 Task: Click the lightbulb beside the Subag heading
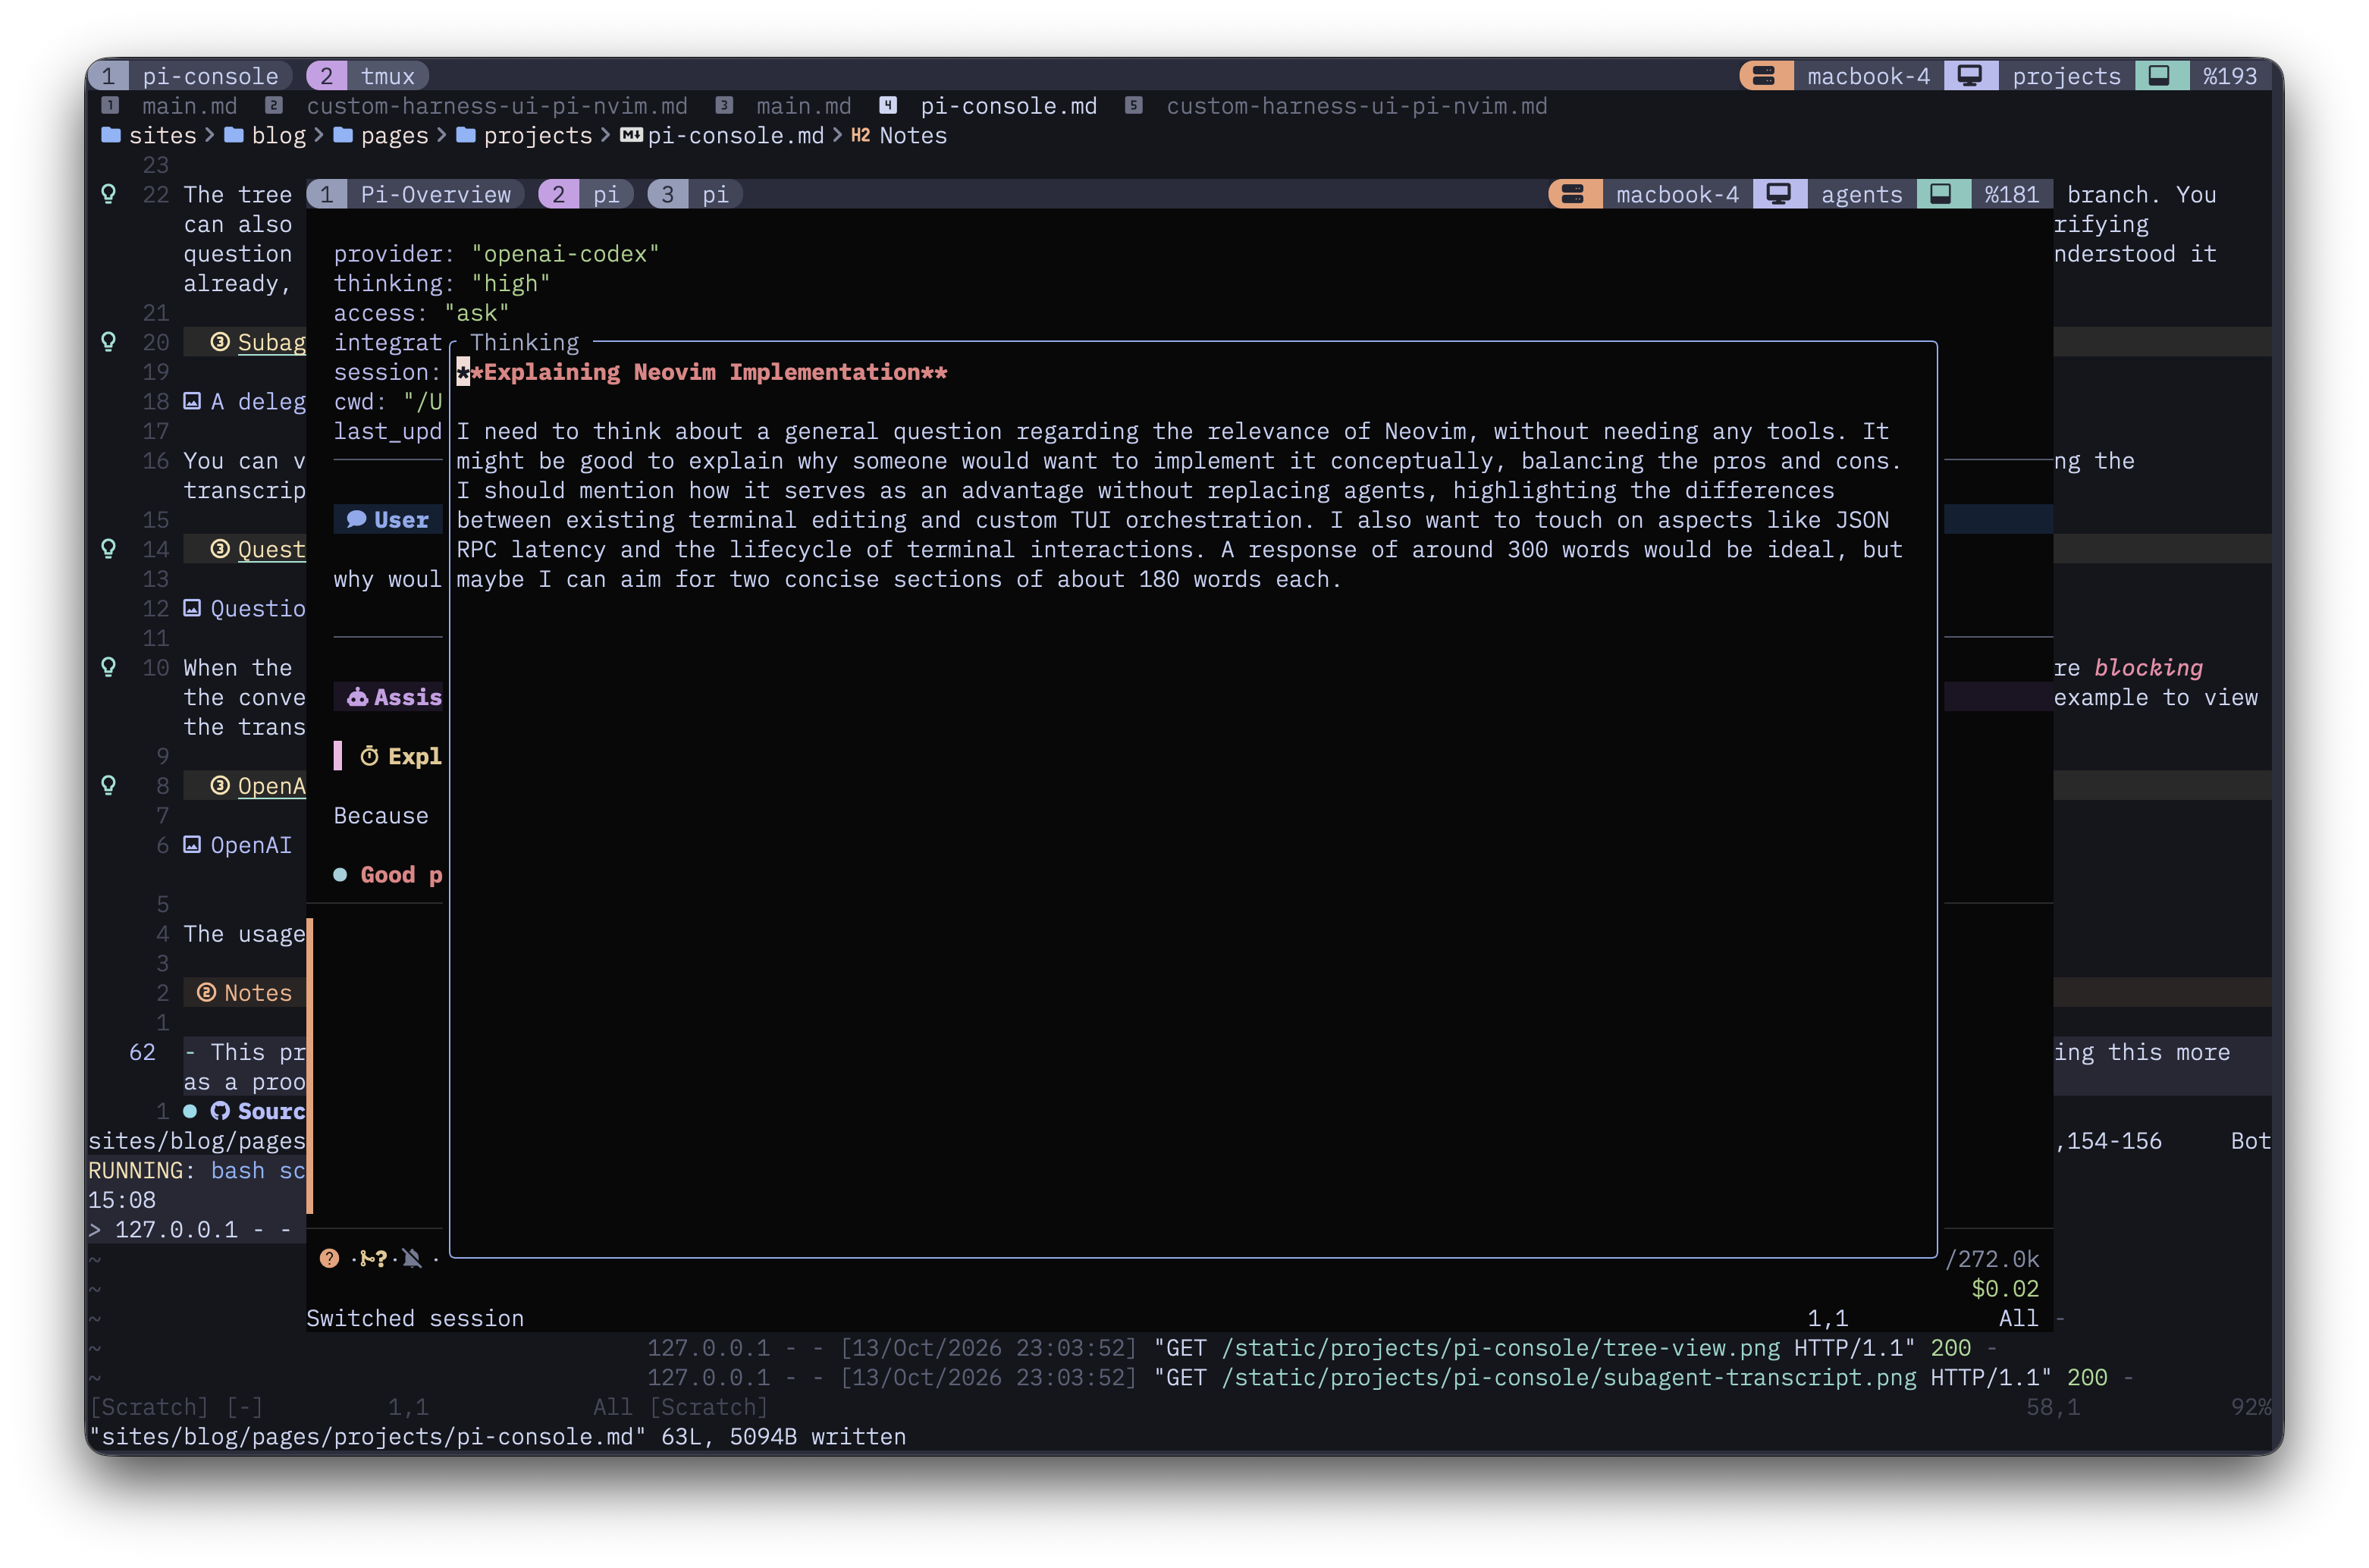coord(109,341)
